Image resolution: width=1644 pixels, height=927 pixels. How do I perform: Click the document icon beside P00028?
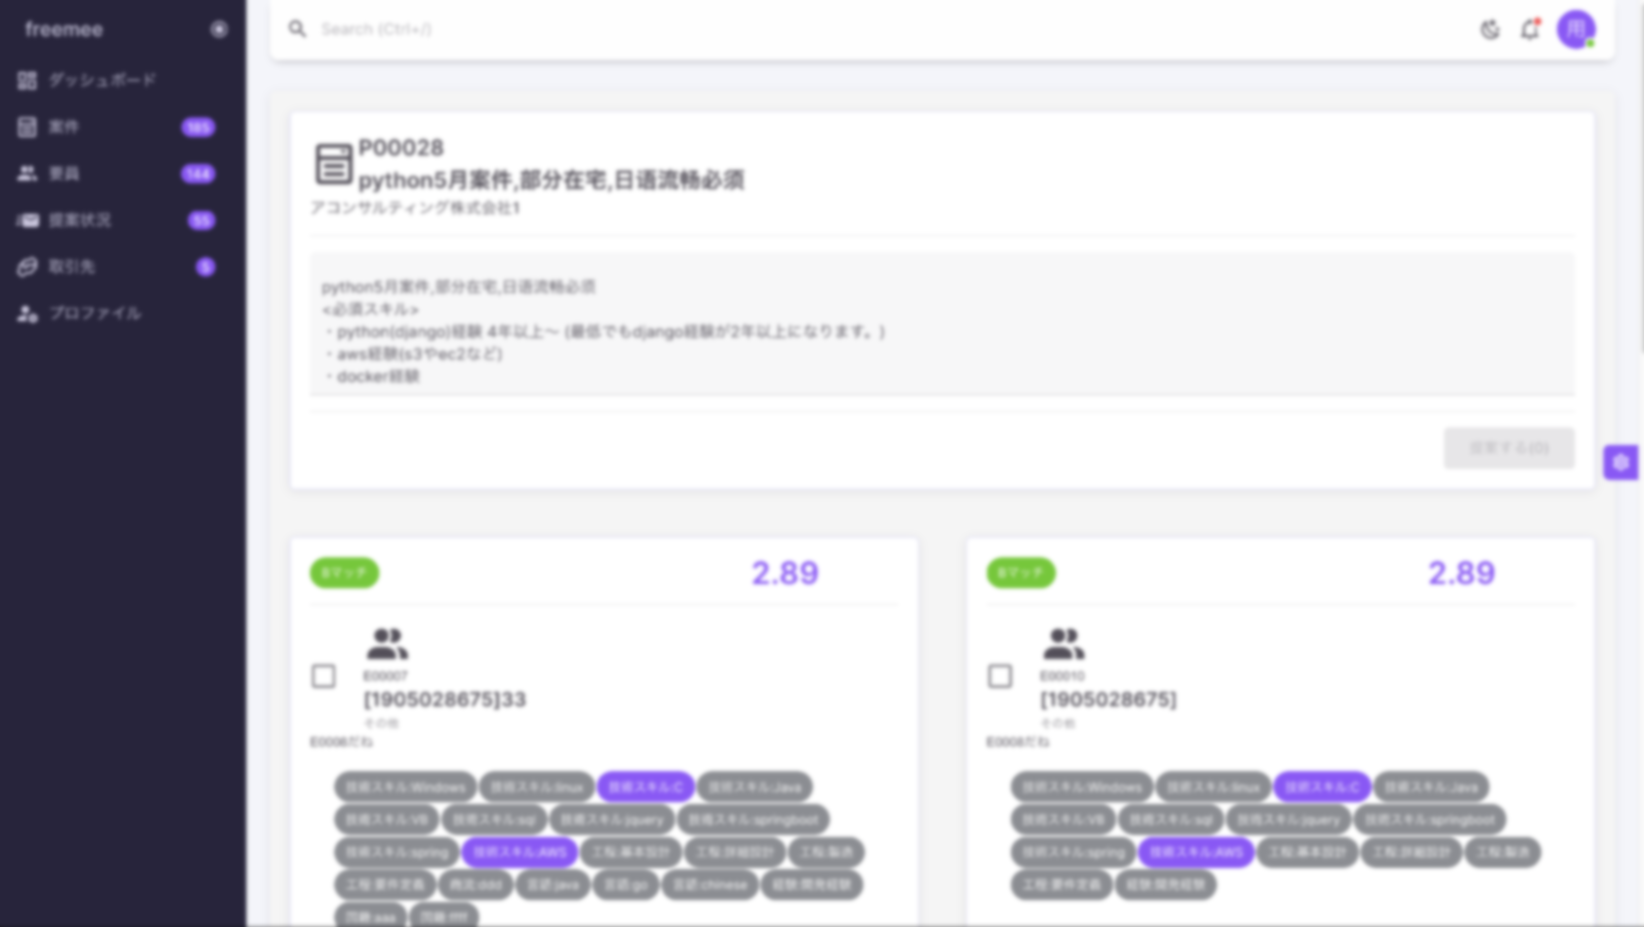[333, 164]
